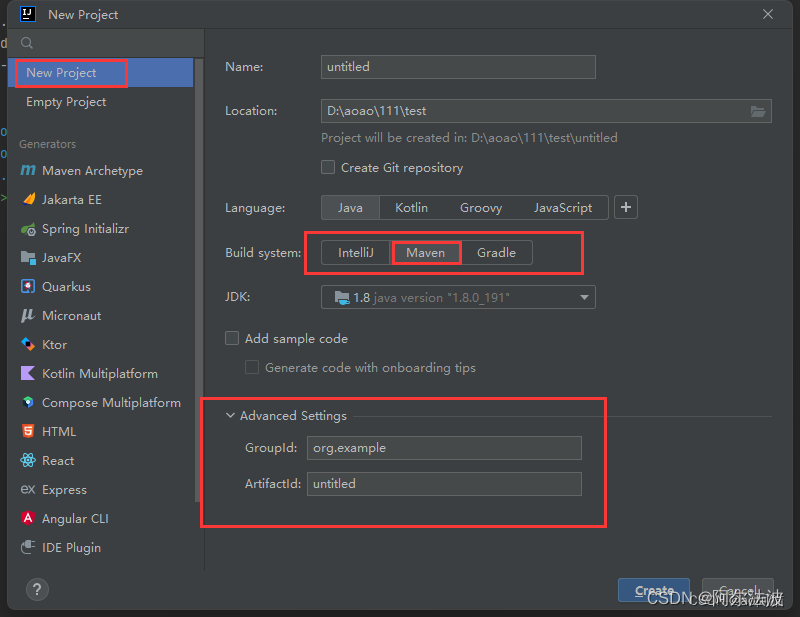
Task: Click the search magnifier icon
Action: click(x=27, y=43)
